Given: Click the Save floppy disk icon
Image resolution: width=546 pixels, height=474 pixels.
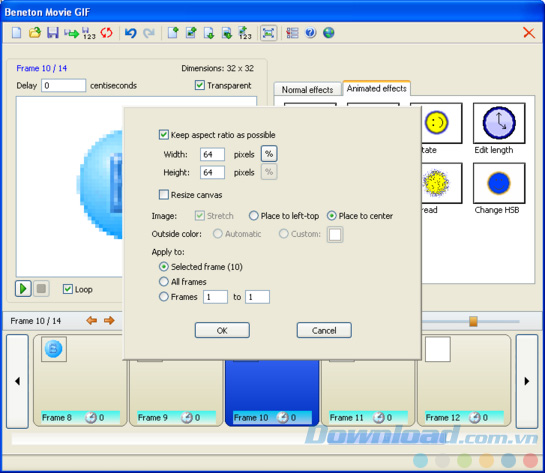Looking at the screenshot, I should point(53,33).
